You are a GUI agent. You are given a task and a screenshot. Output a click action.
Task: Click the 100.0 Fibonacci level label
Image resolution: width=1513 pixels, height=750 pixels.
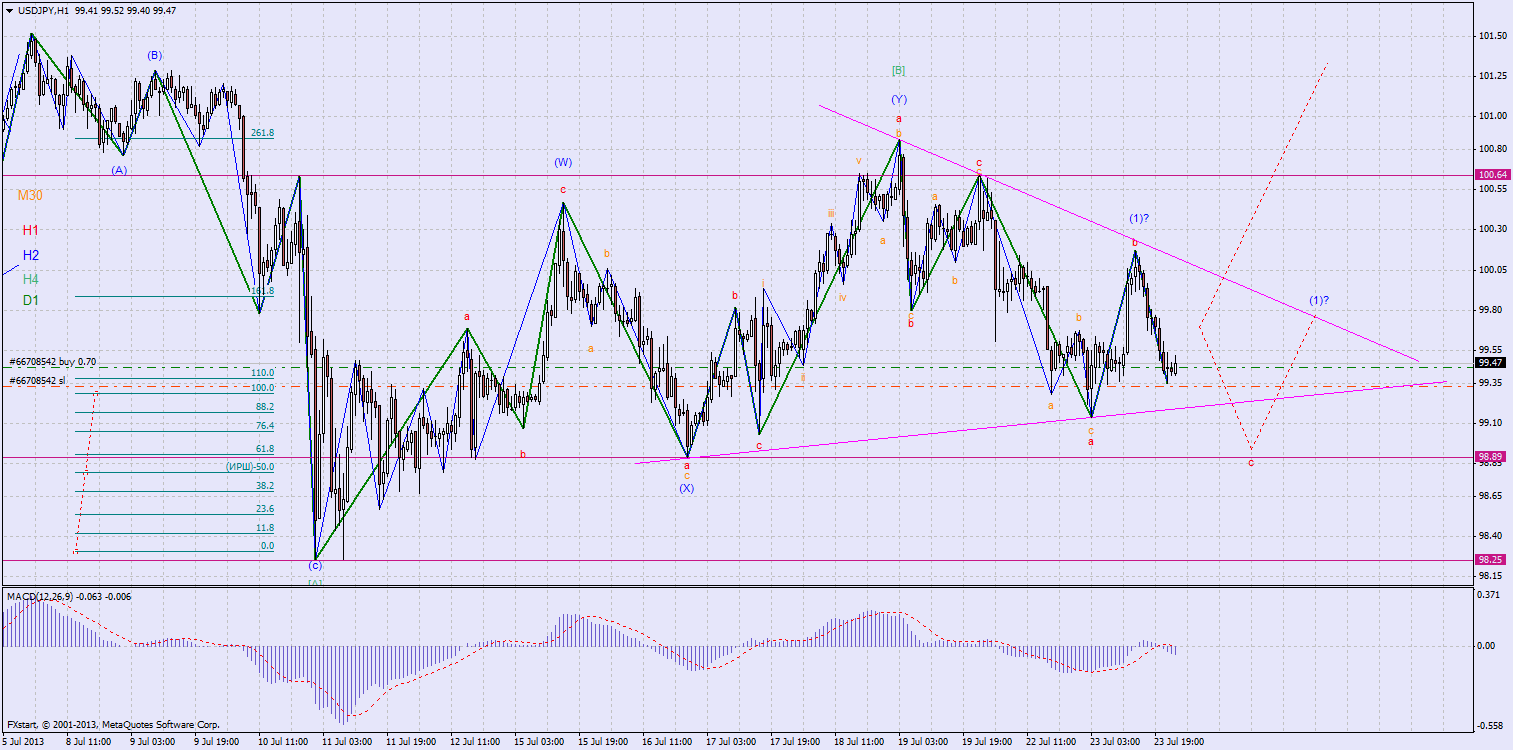point(263,387)
